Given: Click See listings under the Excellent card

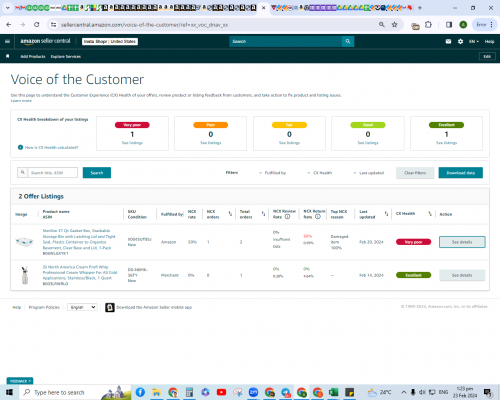Looking at the screenshot, I should pos(447,143).
